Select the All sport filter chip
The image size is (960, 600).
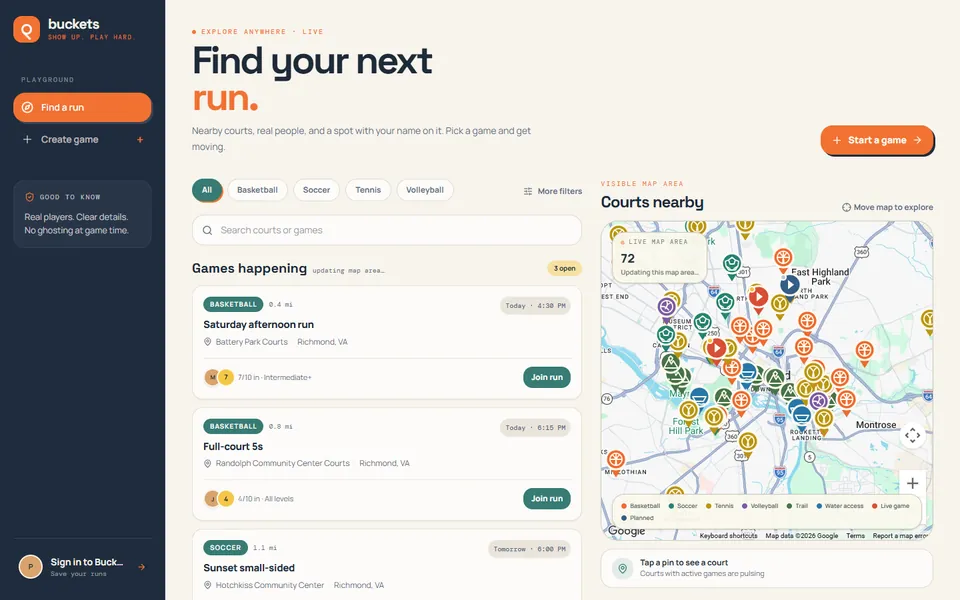207,190
